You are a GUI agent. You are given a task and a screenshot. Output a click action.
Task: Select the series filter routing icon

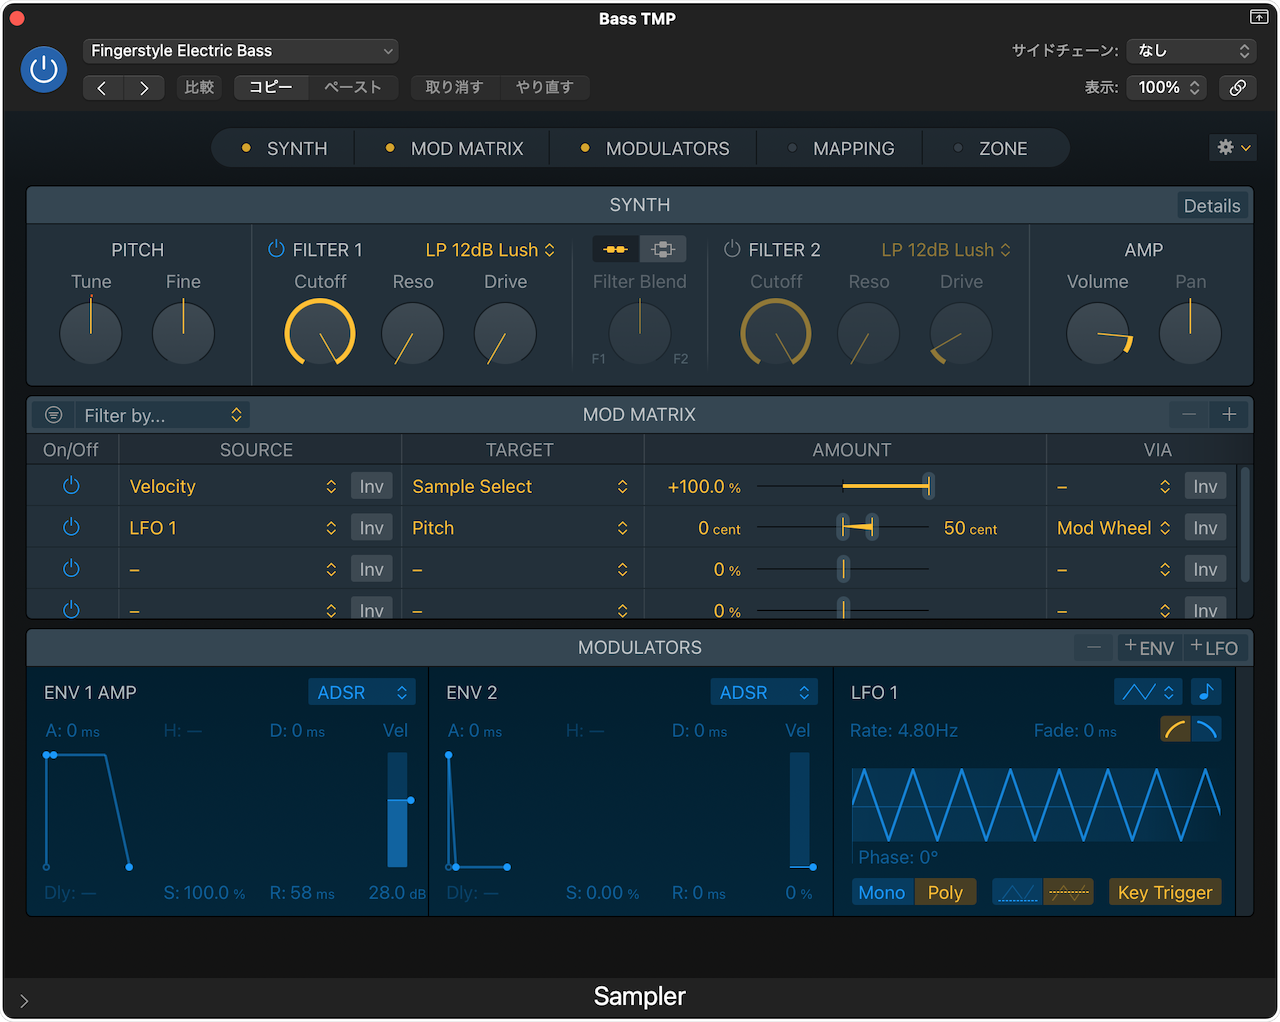coord(616,249)
